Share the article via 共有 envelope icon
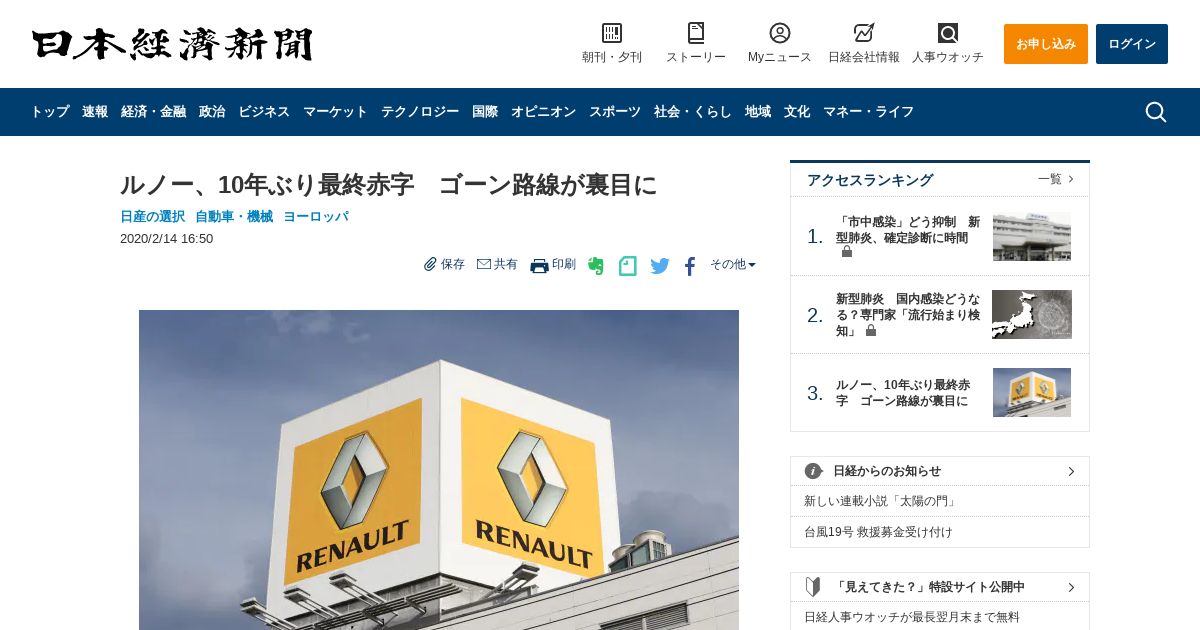This screenshot has width=1200, height=630. click(484, 264)
